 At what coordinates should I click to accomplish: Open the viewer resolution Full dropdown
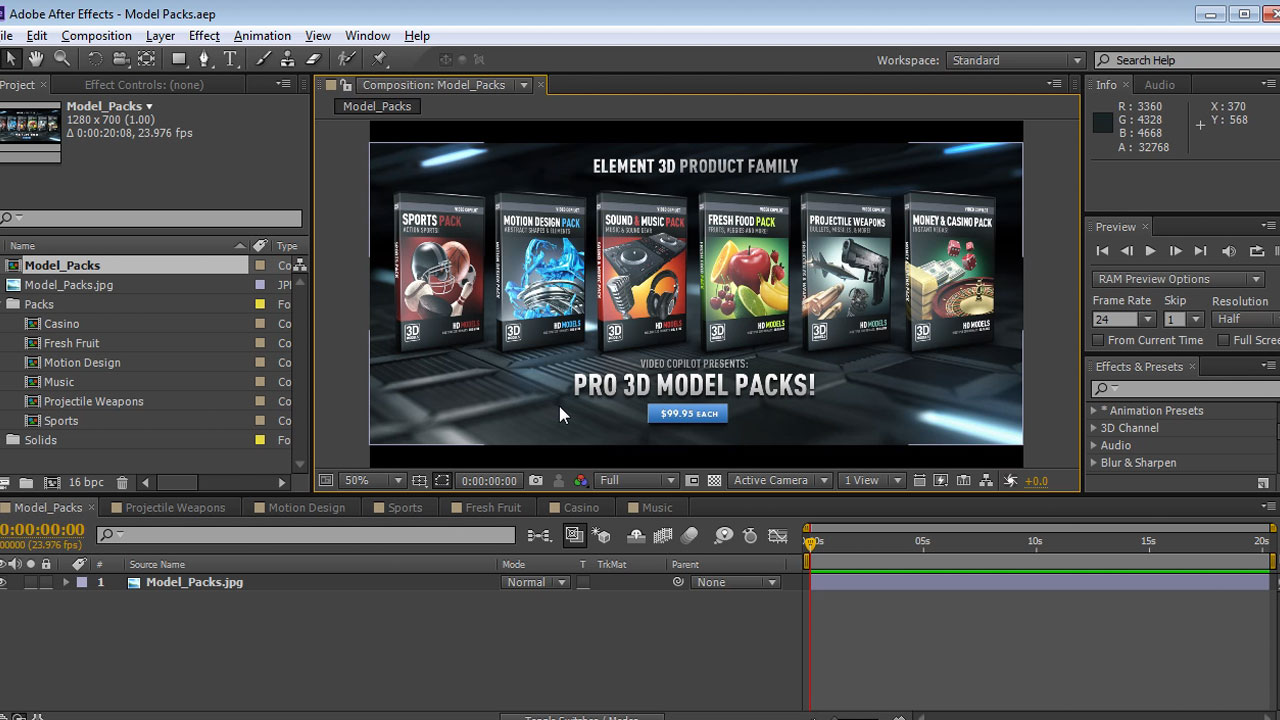637,481
